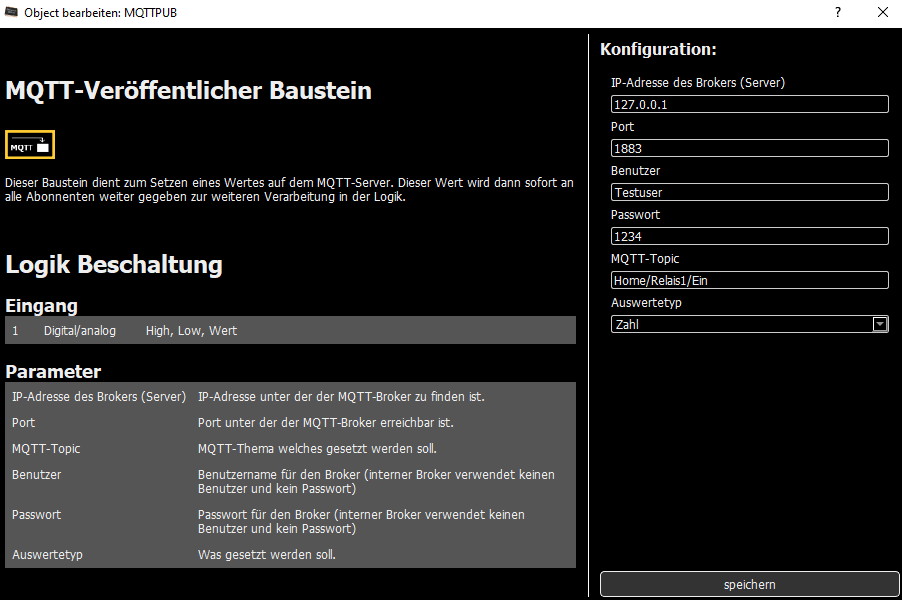The image size is (902, 600).
Task: Click the broker IP field containing 127.0.0.1
Action: (749, 104)
